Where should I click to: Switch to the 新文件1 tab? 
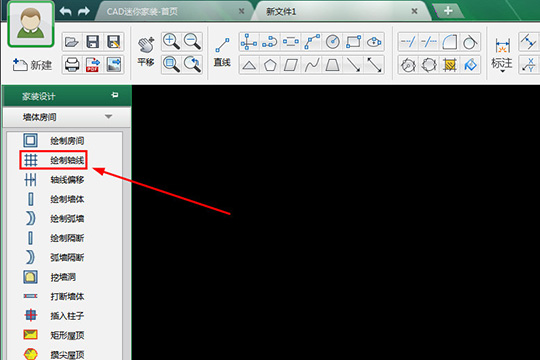pos(281,12)
